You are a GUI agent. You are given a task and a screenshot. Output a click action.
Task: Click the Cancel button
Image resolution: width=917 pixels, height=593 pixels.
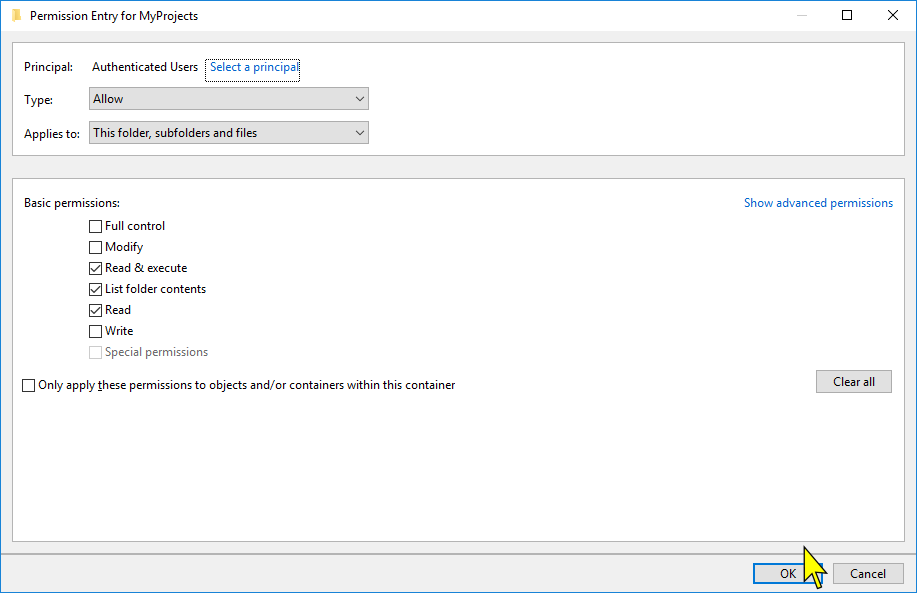coord(868,574)
